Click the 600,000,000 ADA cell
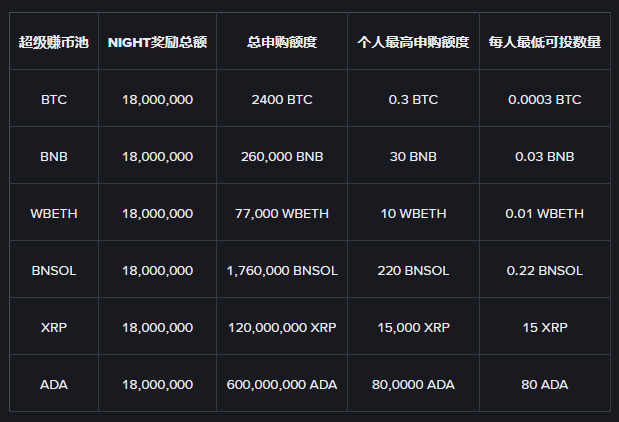 282,384
